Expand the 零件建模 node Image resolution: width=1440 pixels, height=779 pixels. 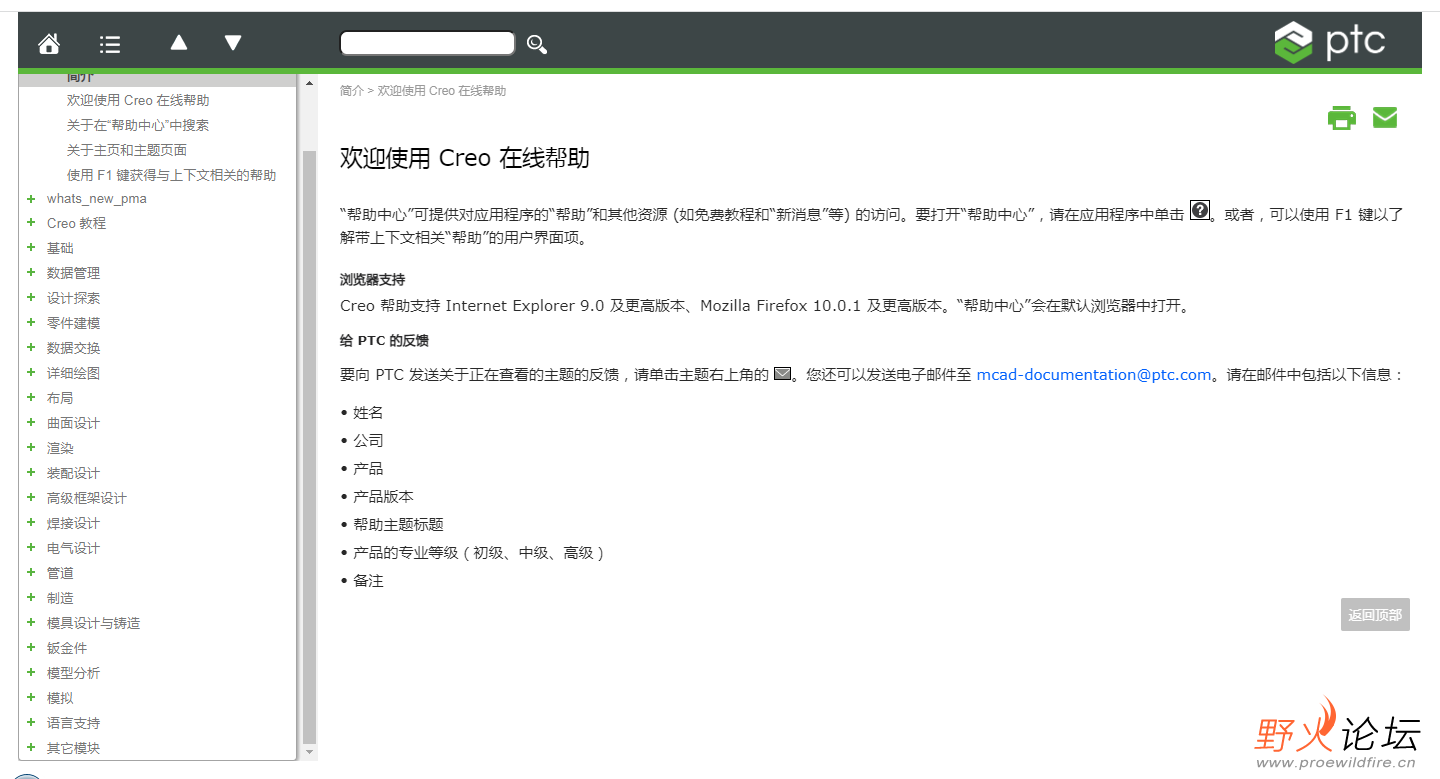click(32, 323)
